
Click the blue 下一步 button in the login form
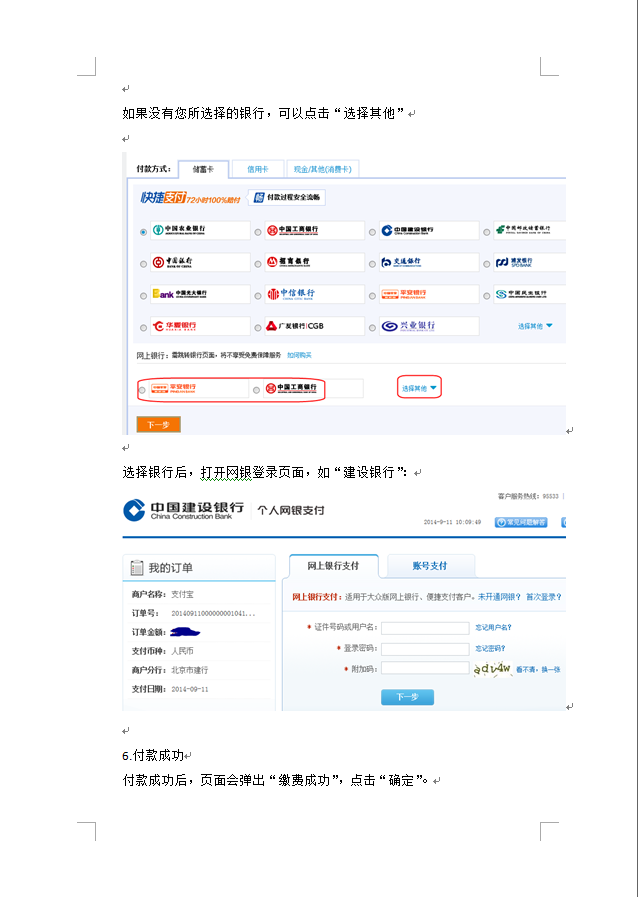point(407,697)
